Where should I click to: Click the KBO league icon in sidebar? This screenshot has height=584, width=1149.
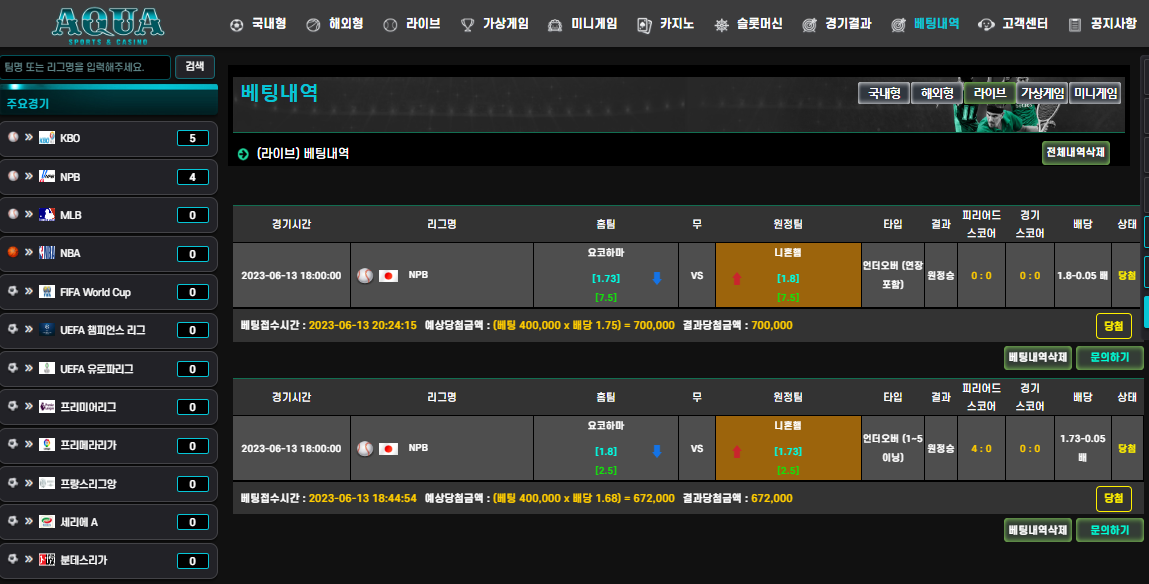pyautogui.click(x=46, y=138)
